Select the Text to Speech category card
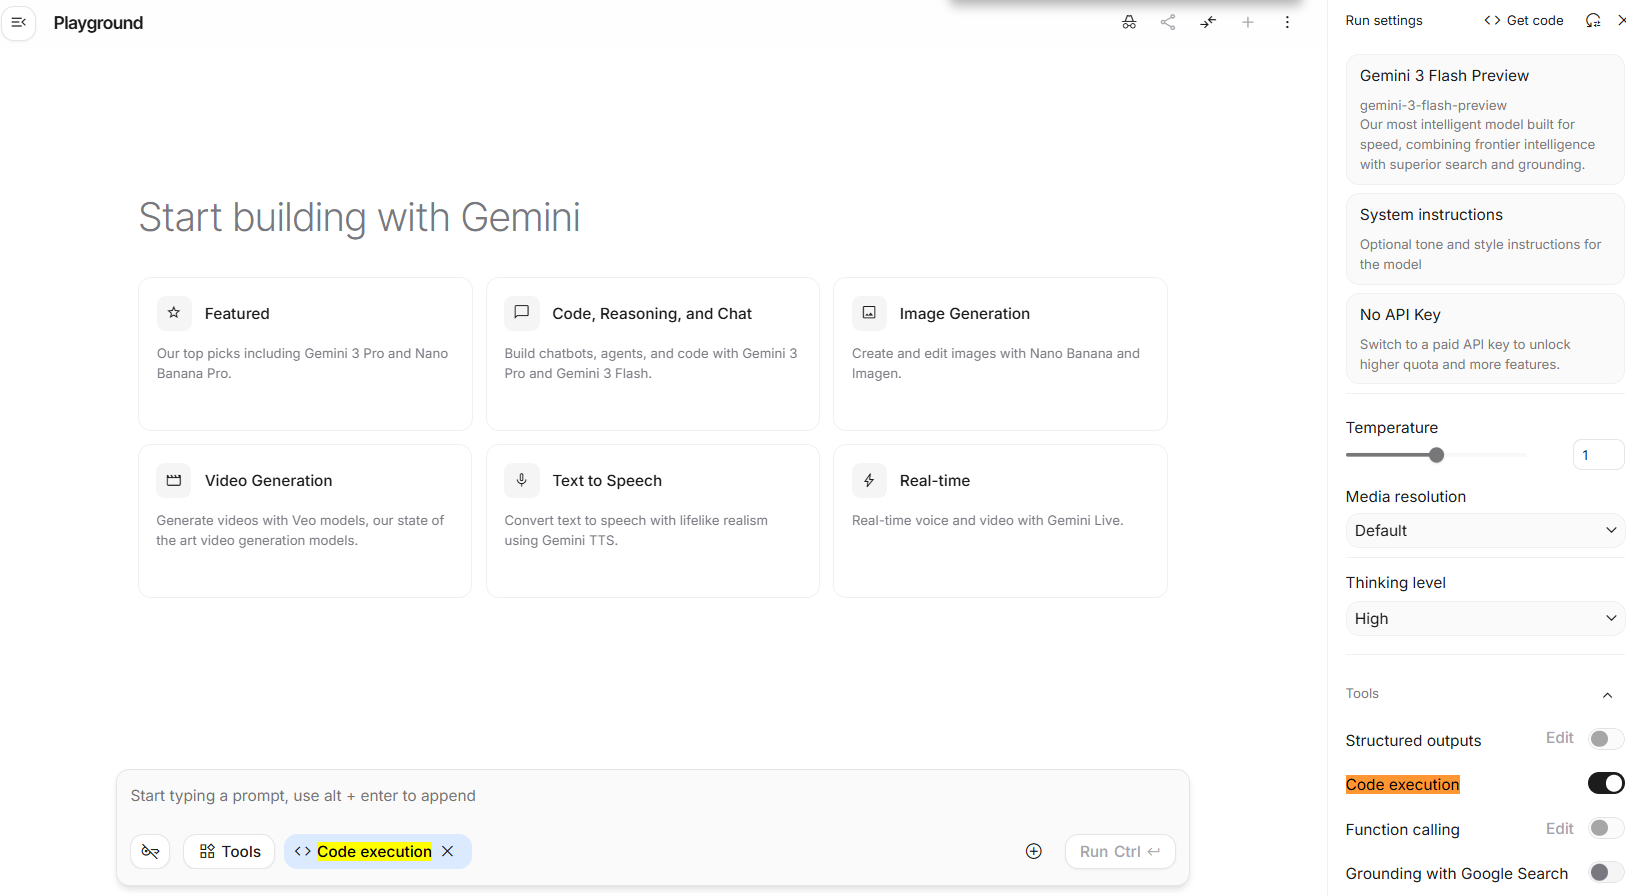 click(652, 520)
